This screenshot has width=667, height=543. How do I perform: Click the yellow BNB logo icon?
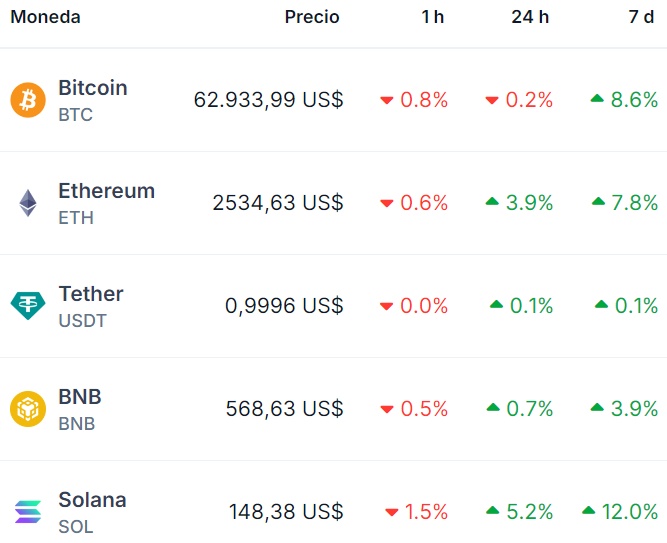coord(28,409)
